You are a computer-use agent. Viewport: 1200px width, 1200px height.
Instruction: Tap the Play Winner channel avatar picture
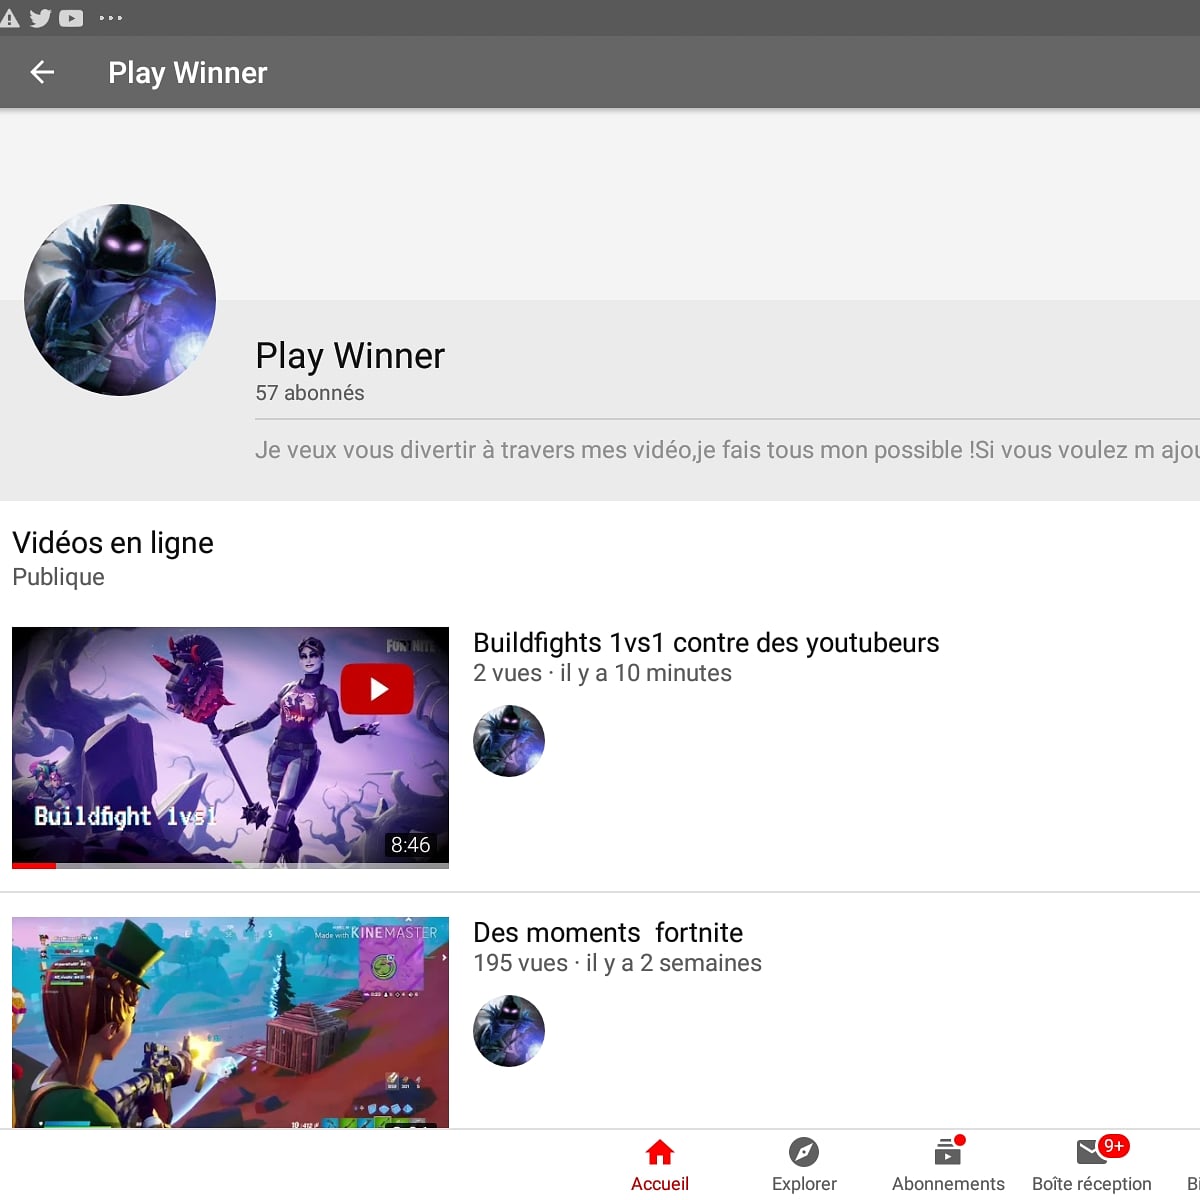pos(119,299)
